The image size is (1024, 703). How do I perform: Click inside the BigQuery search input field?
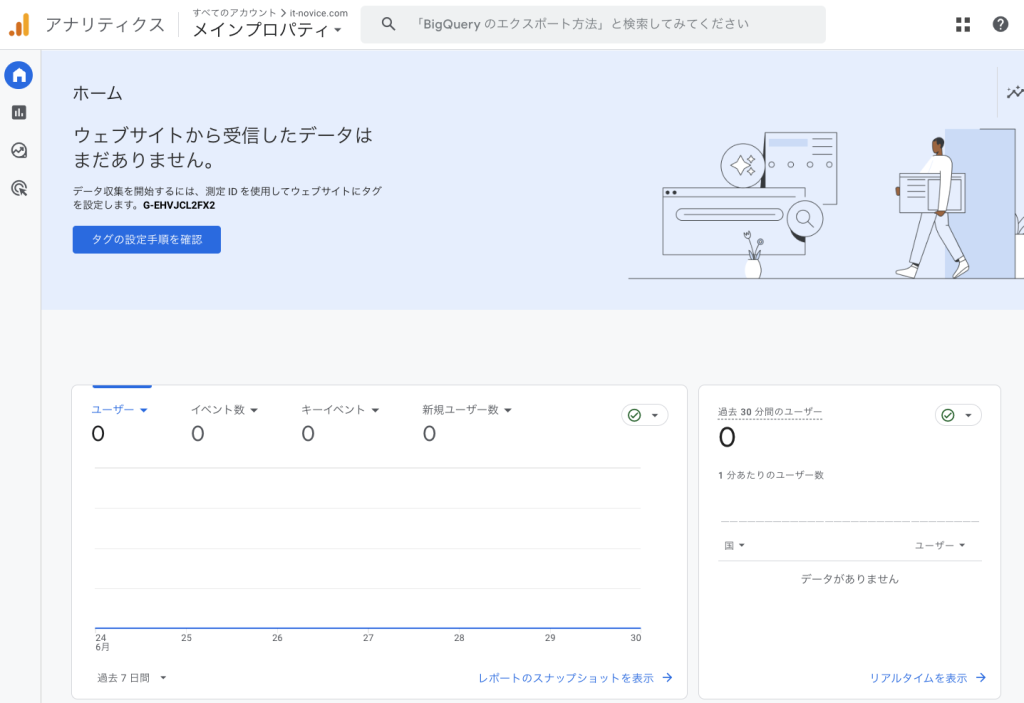600,23
